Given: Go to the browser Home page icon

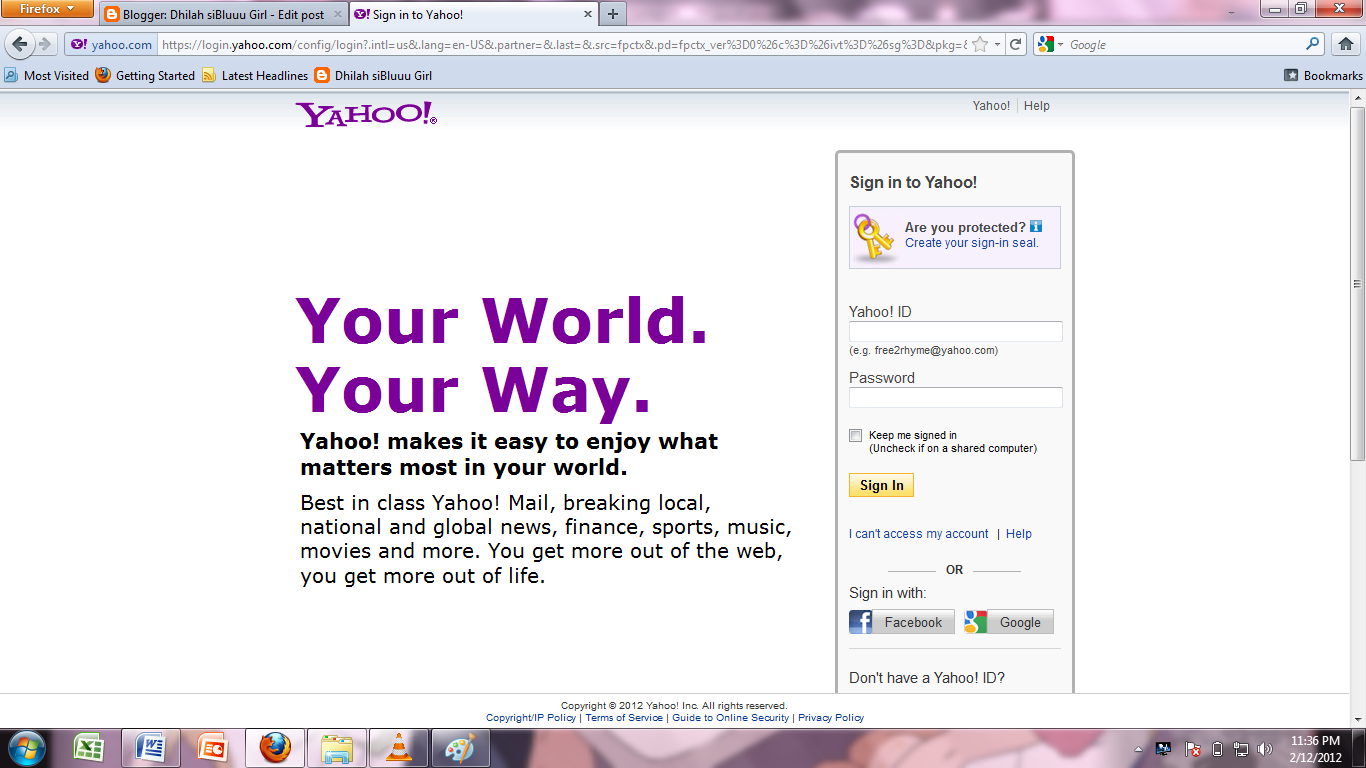Looking at the screenshot, I should (1345, 44).
